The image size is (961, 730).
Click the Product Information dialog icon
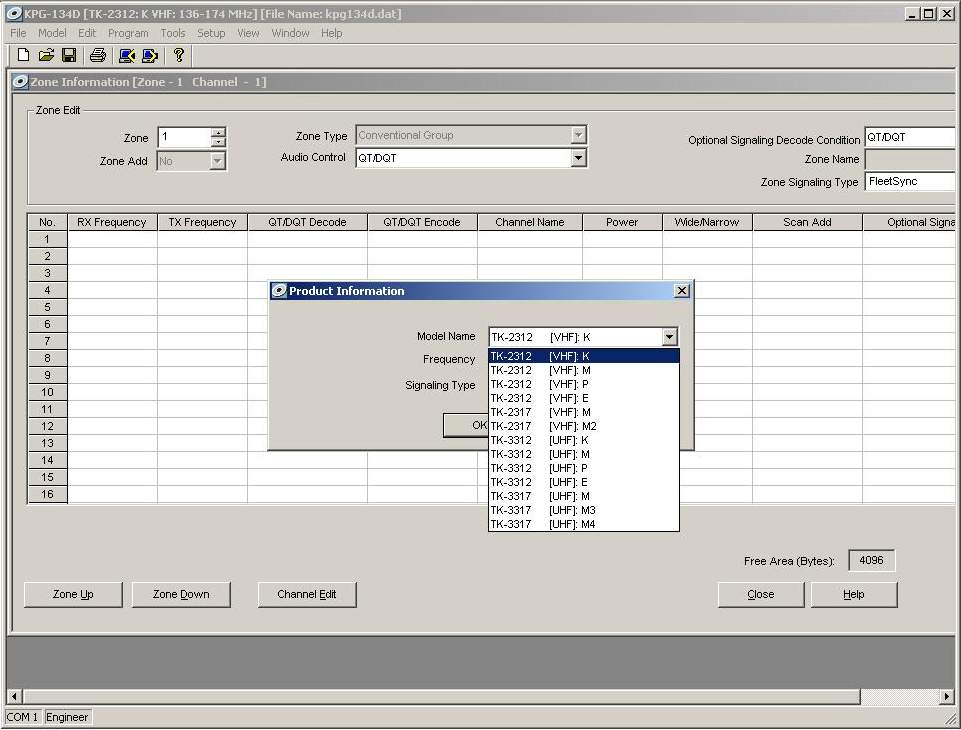(x=279, y=291)
